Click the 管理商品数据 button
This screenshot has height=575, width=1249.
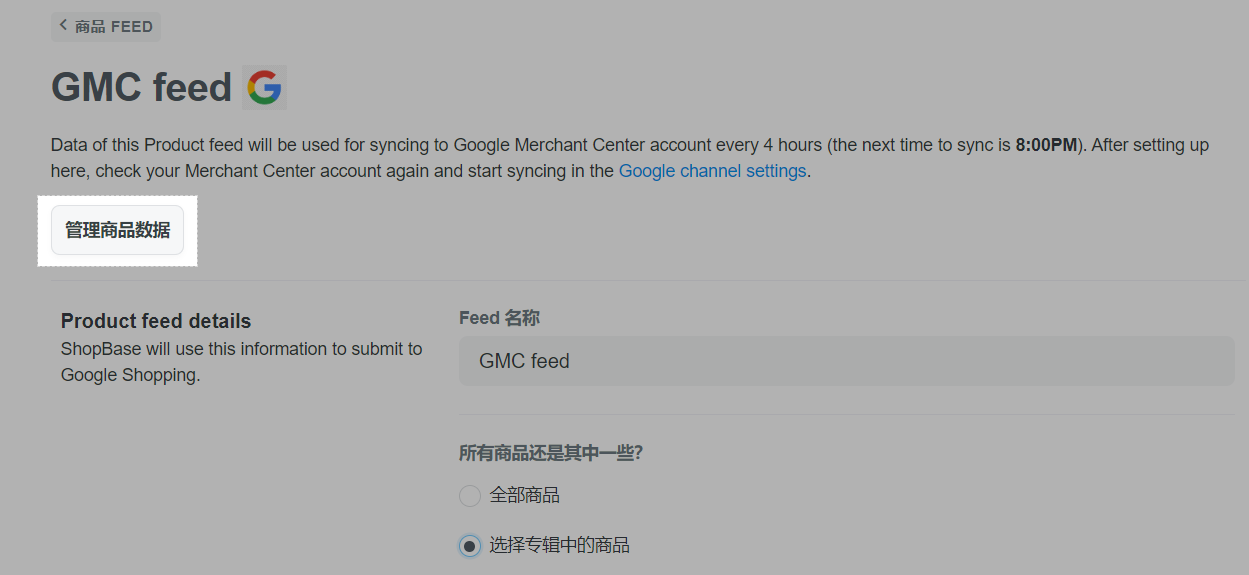pyautogui.click(x=118, y=231)
